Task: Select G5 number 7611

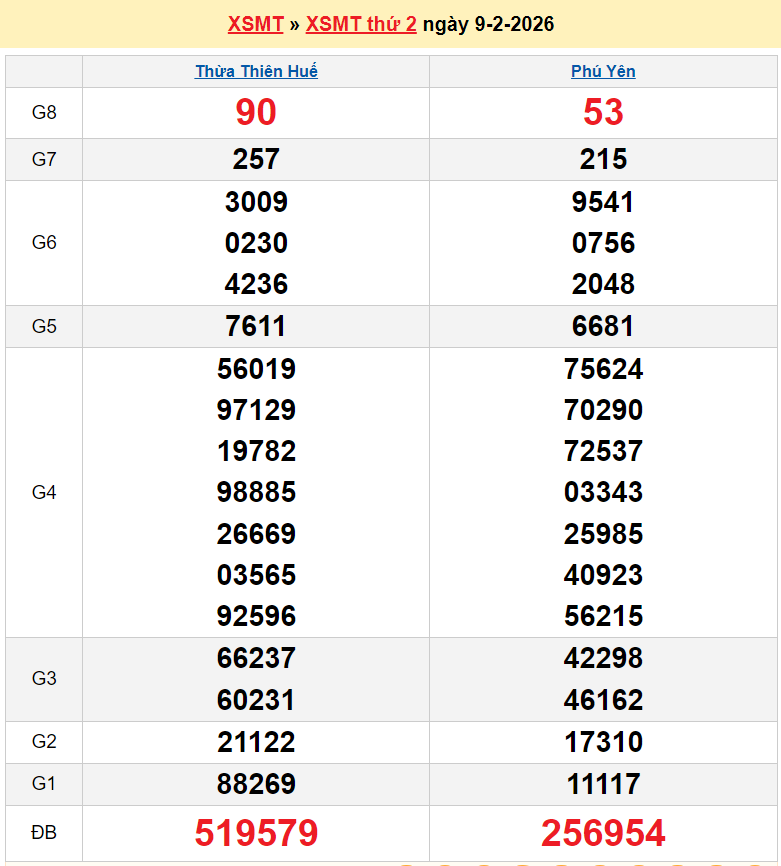Action: click(256, 326)
